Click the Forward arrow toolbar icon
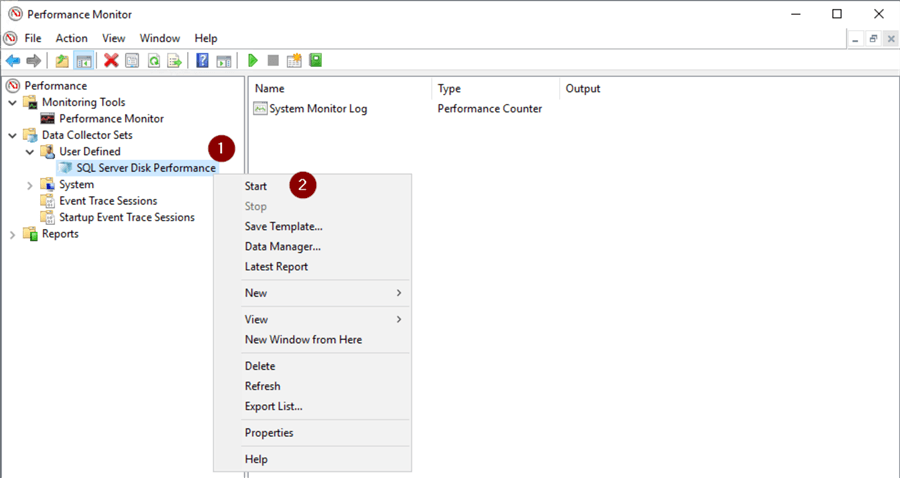 (x=33, y=60)
